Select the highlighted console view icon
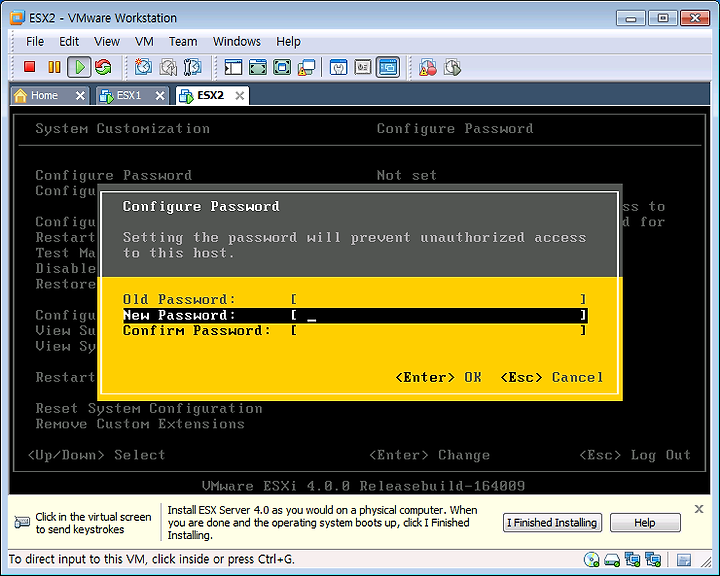The image size is (720, 576). (388, 67)
